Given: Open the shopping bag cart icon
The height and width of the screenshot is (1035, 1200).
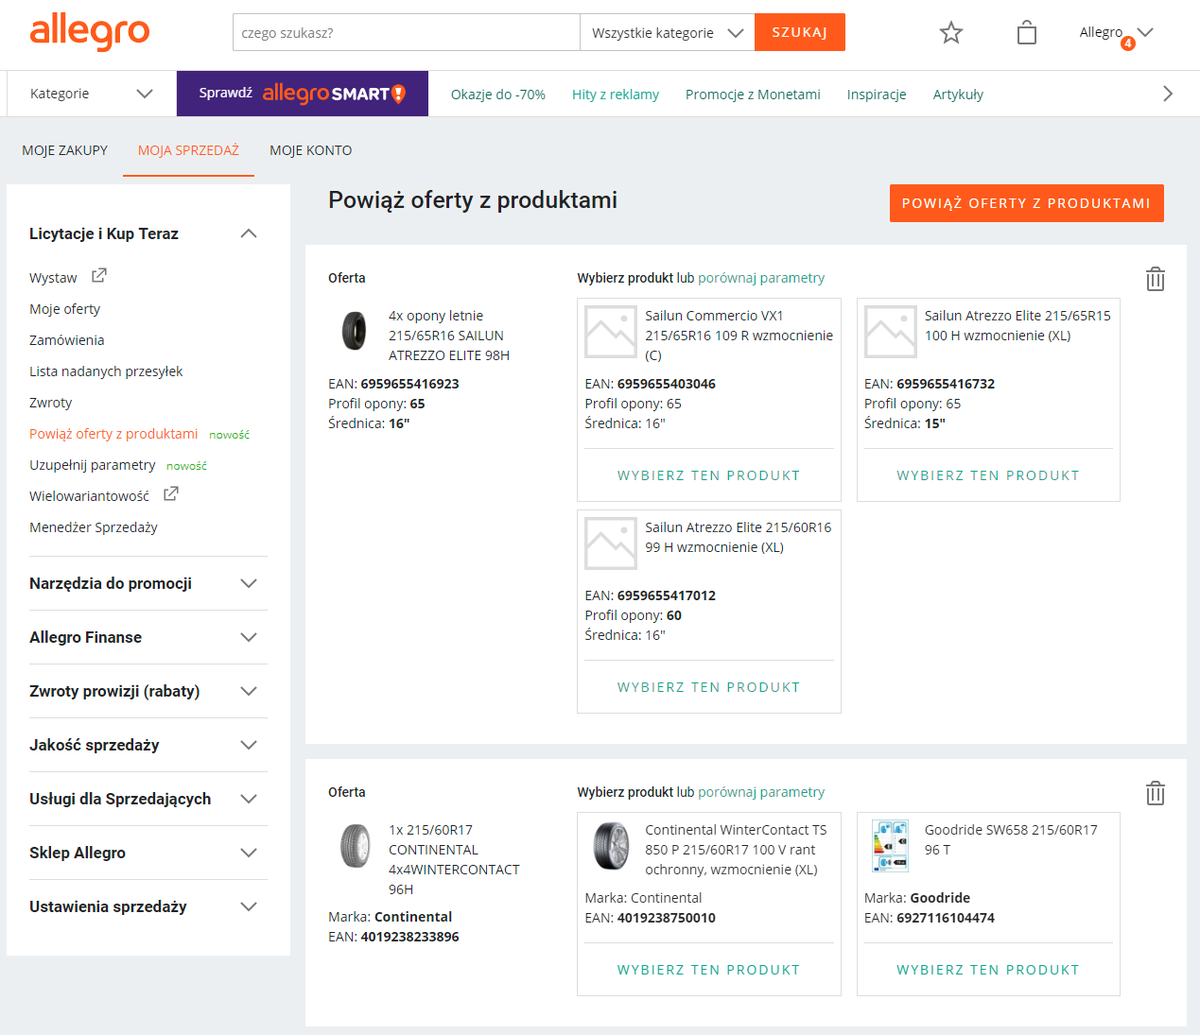Looking at the screenshot, I should [1026, 33].
